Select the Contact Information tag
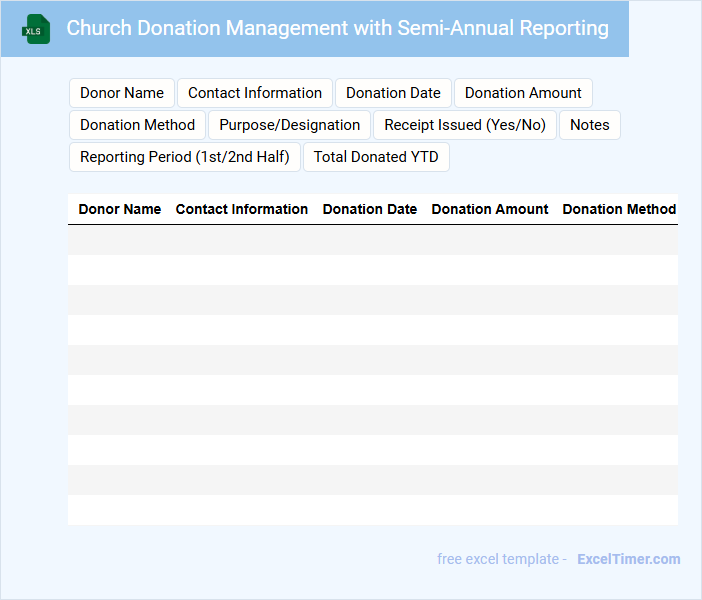This screenshot has width=702, height=600. pyautogui.click(x=255, y=93)
